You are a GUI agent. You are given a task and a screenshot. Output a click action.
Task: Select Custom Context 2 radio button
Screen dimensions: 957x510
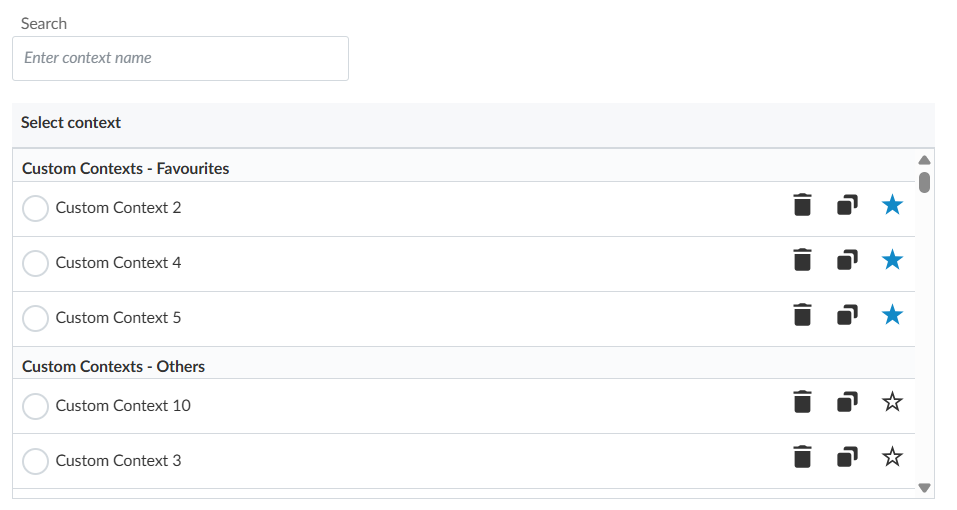(35, 208)
